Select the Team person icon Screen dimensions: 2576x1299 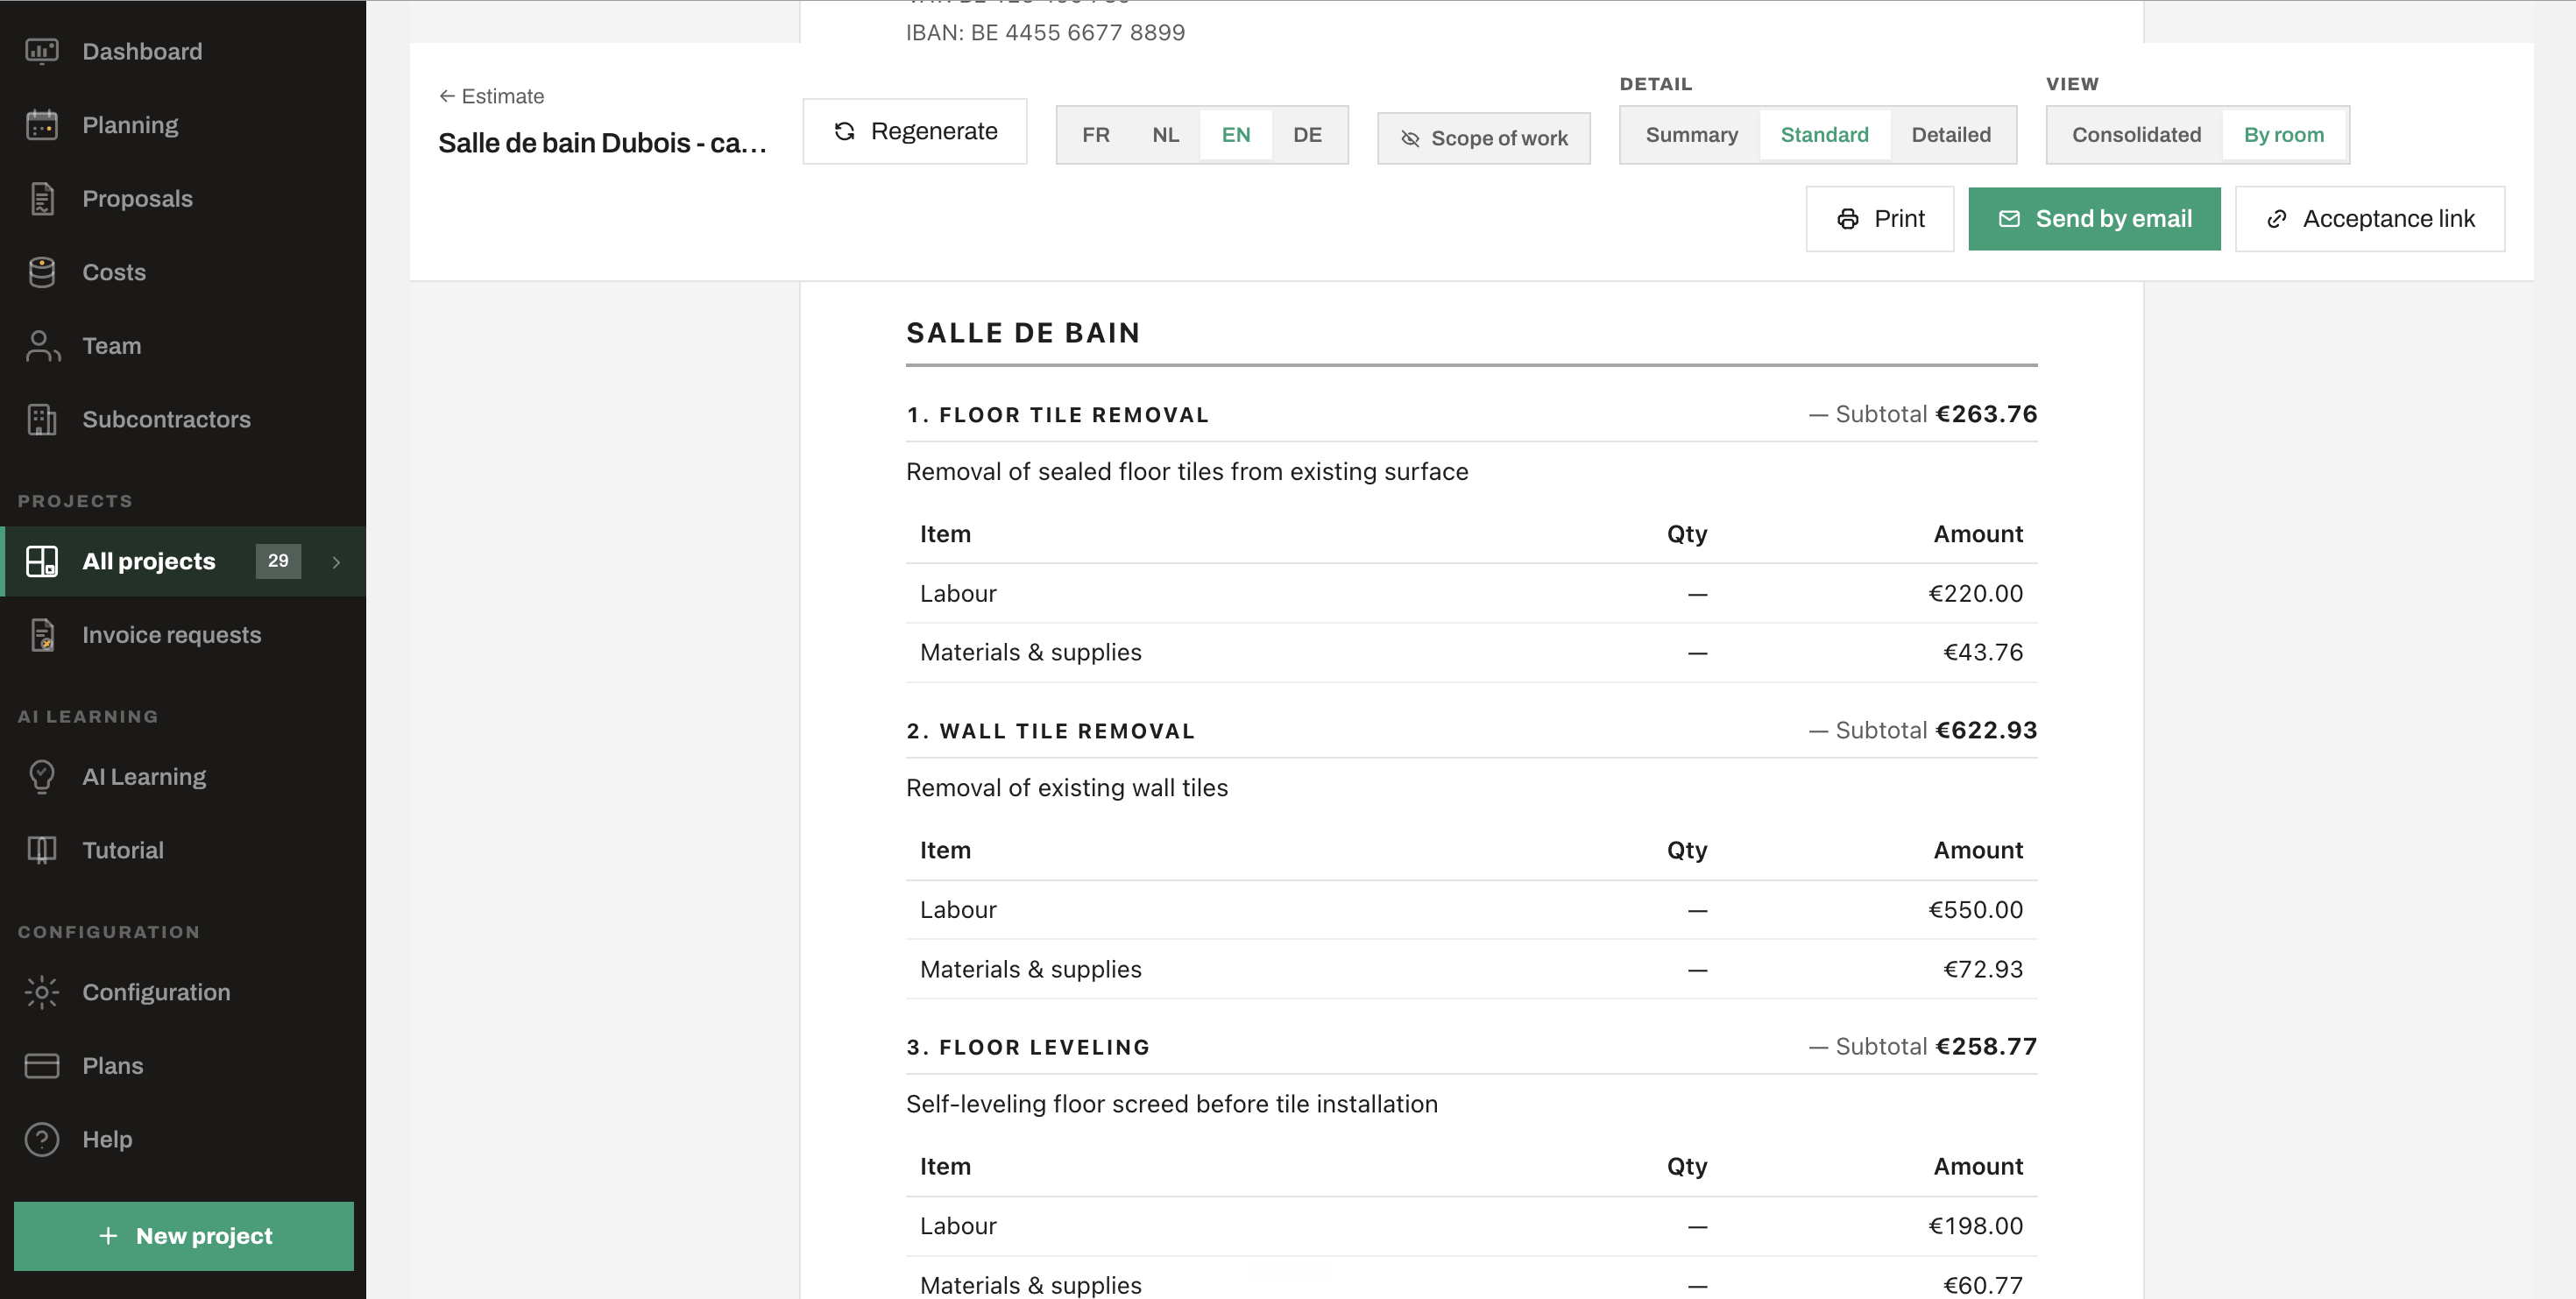[41, 346]
